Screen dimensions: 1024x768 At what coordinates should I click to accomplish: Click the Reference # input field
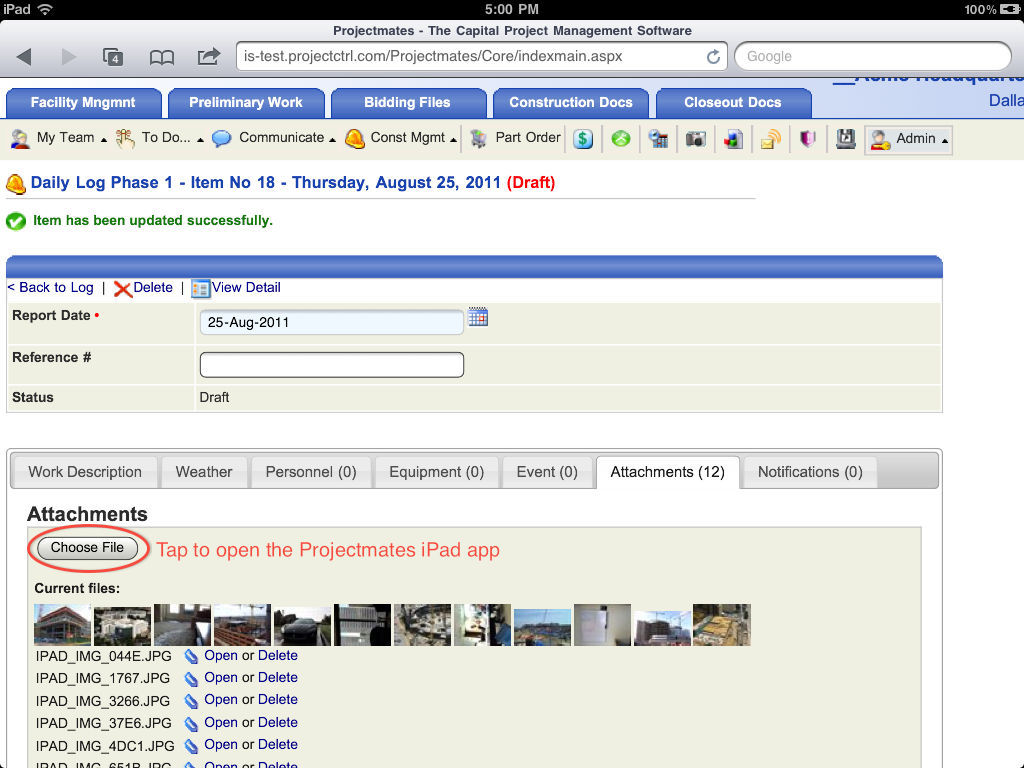coord(332,365)
